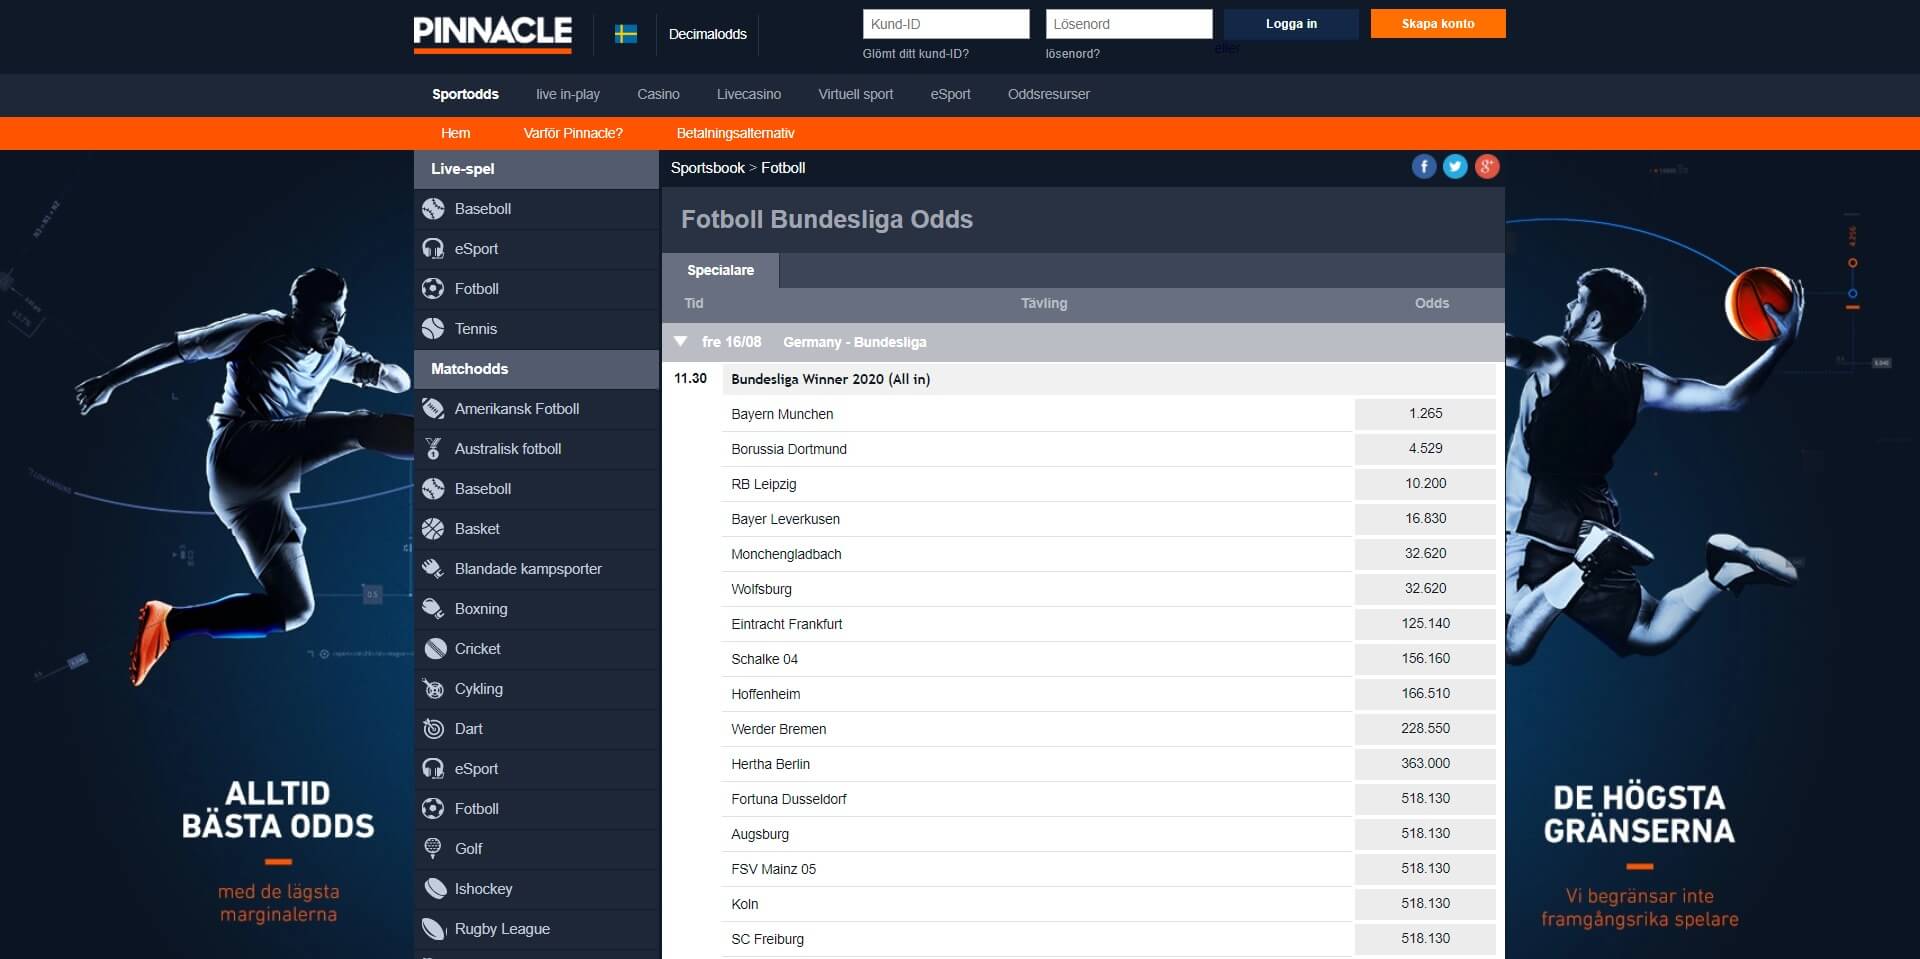Viewport: 1920px width, 959px height.
Task: Select Eintracht Frankfurt odds 125.140
Action: point(1425,623)
